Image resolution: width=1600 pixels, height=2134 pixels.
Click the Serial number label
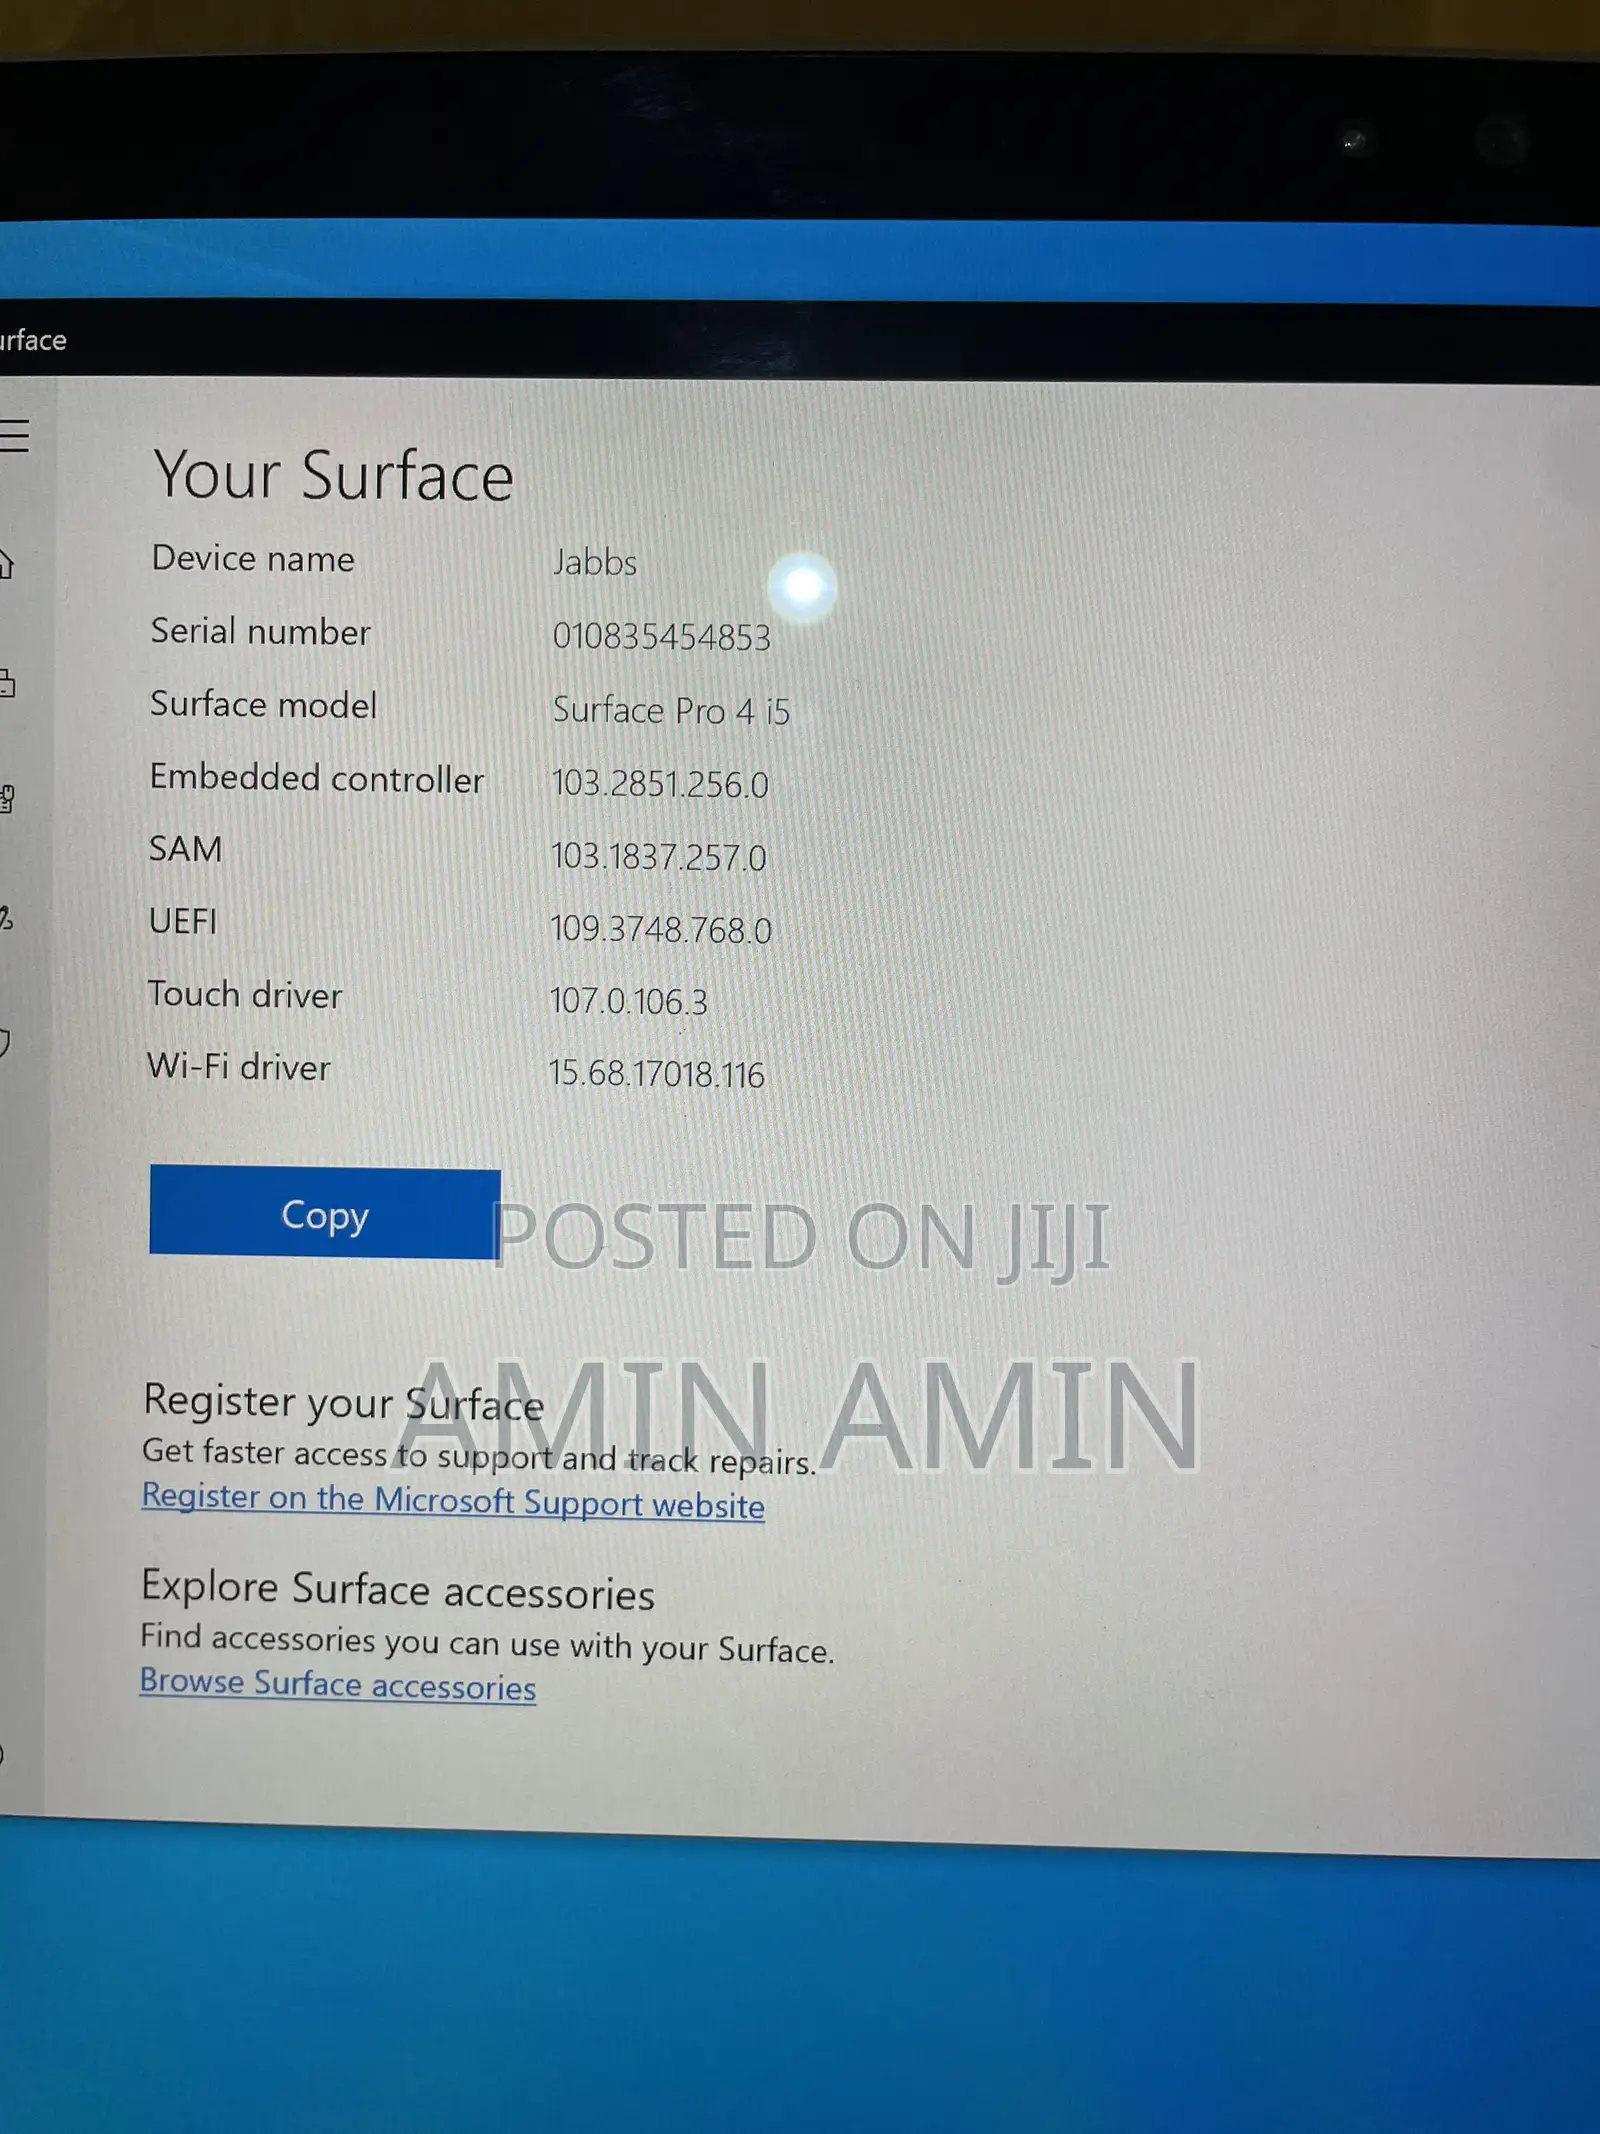click(261, 631)
